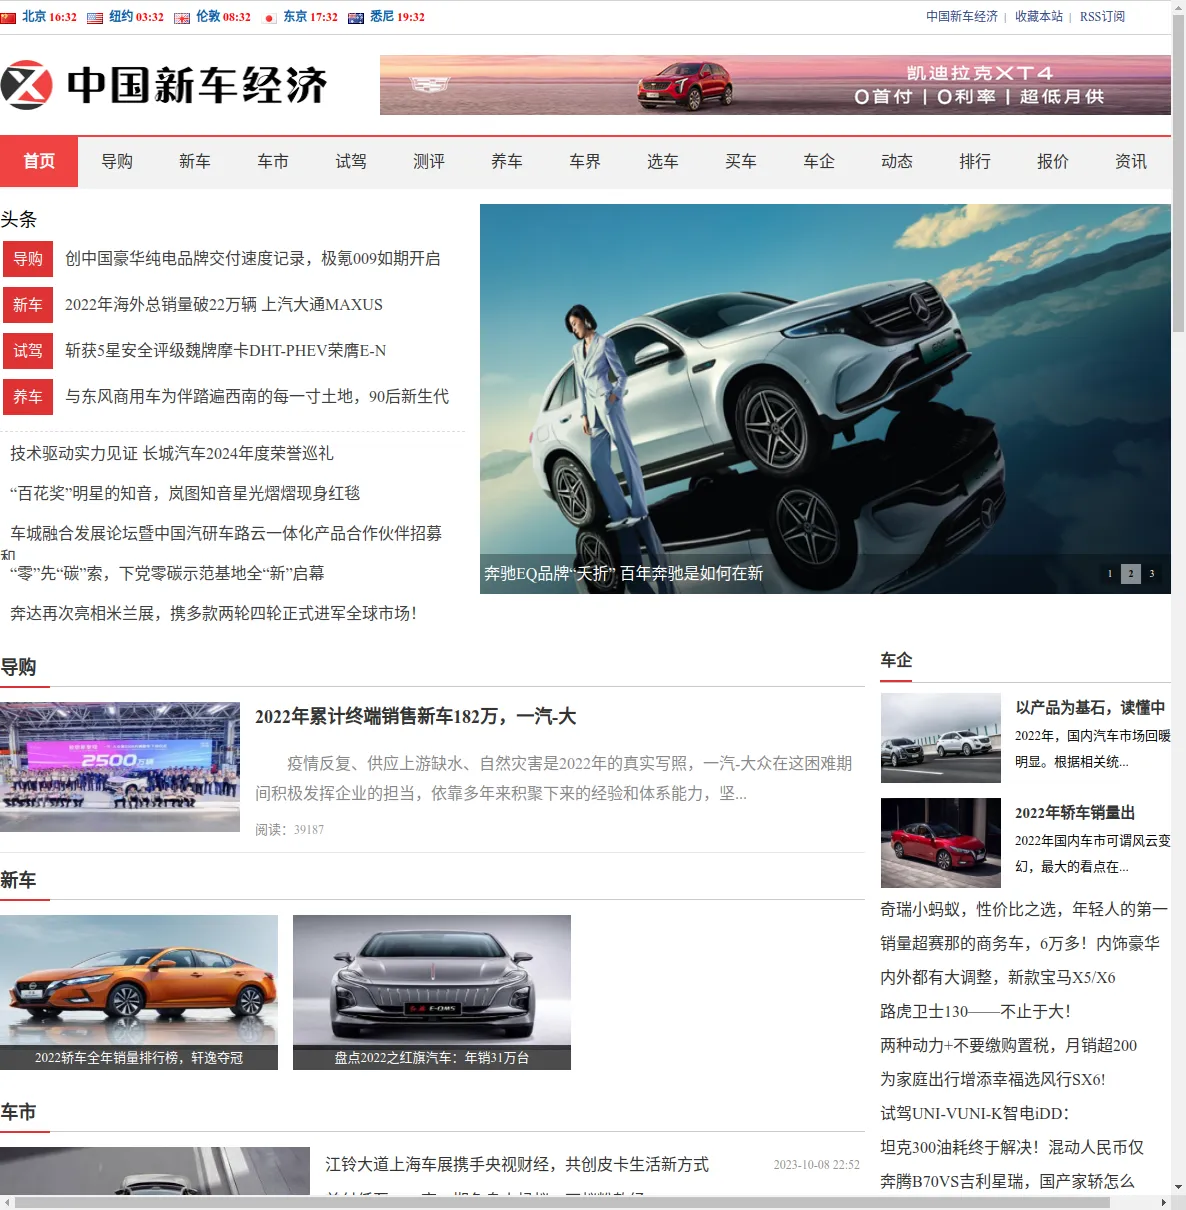Open 新款宝马X5/X6 article link
Image resolution: width=1186 pixels, height=1210 pixels.
998,978
